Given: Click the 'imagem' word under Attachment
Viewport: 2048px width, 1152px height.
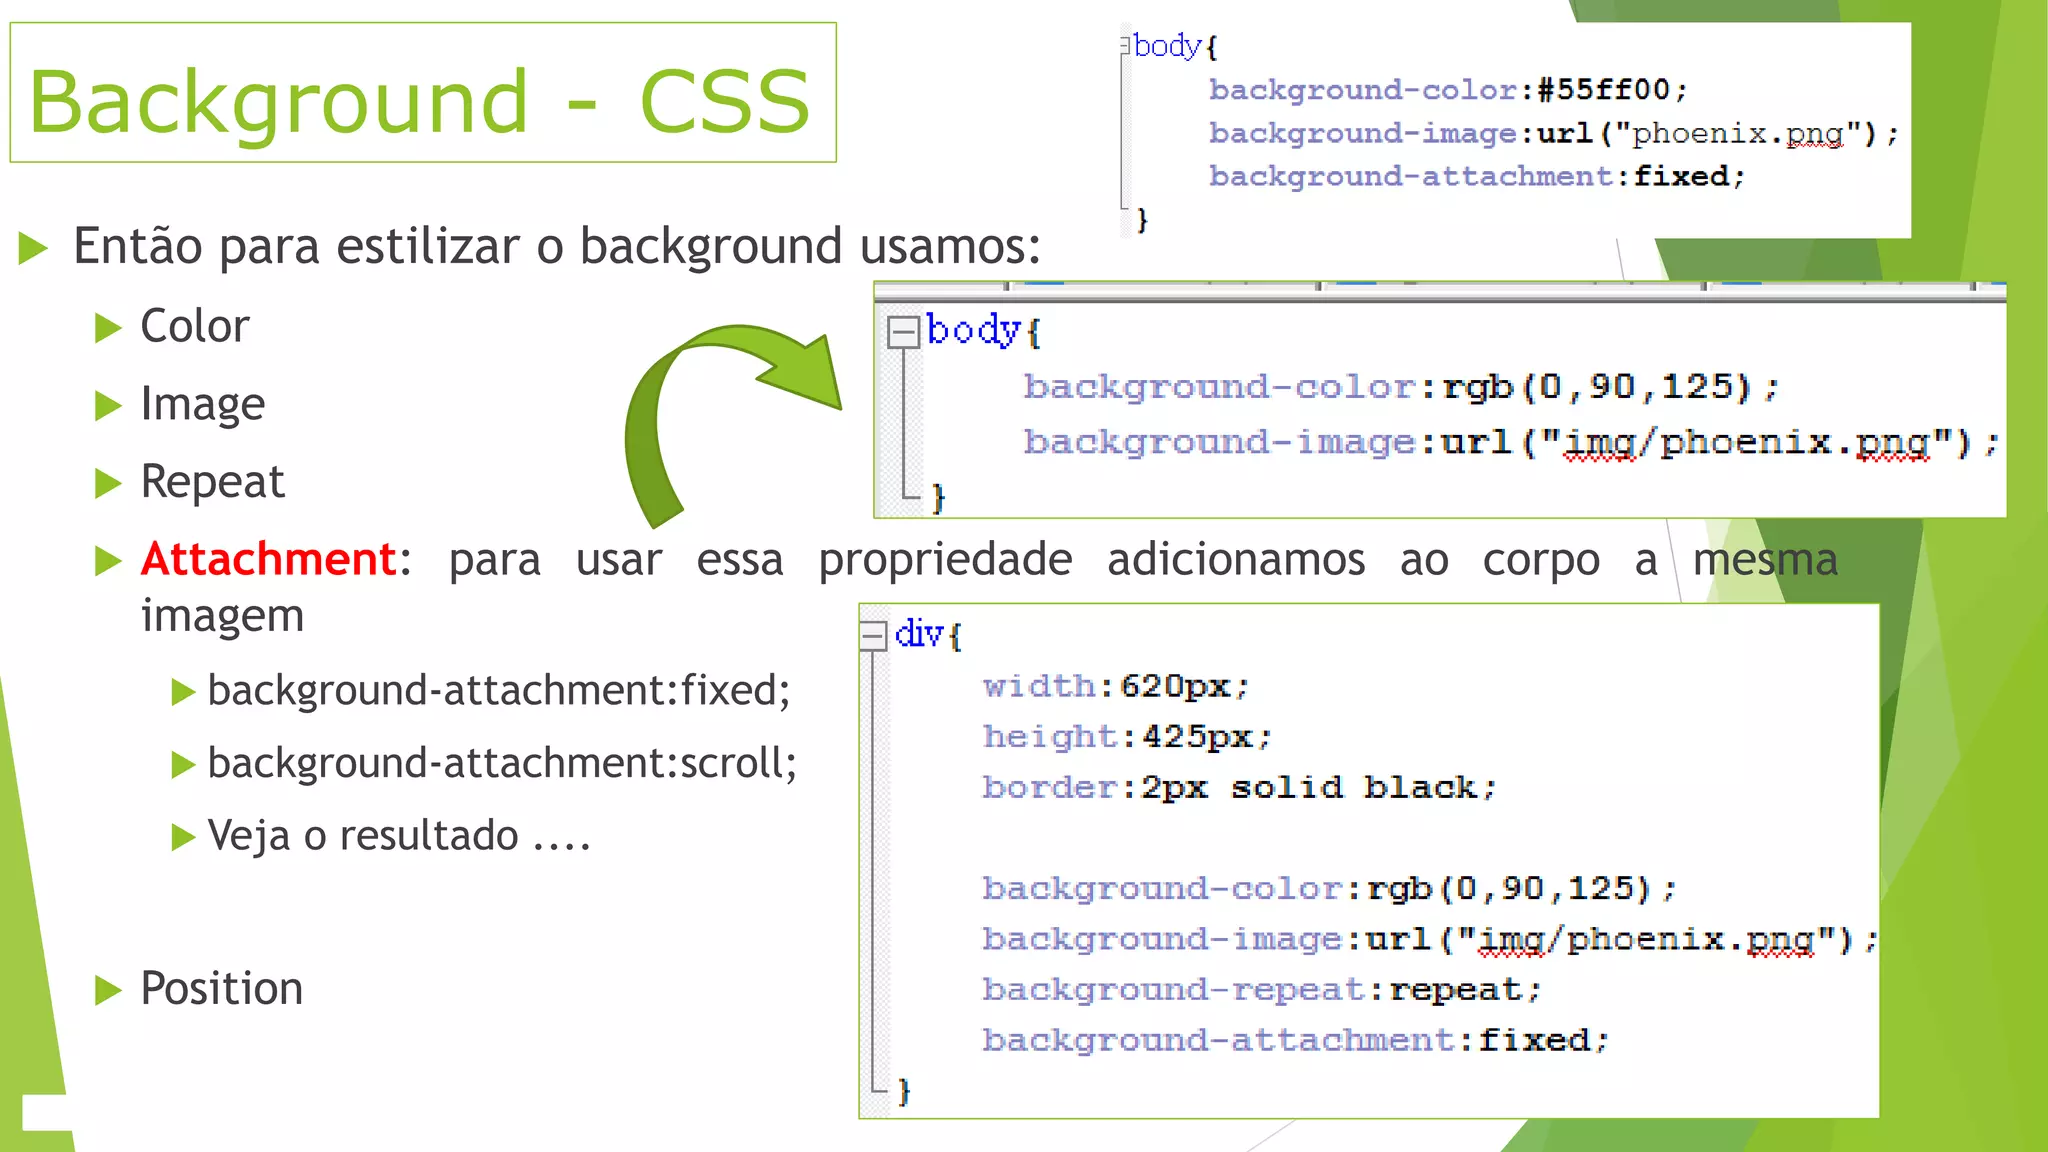Looking at the screenshot, I should pos(222,616).
